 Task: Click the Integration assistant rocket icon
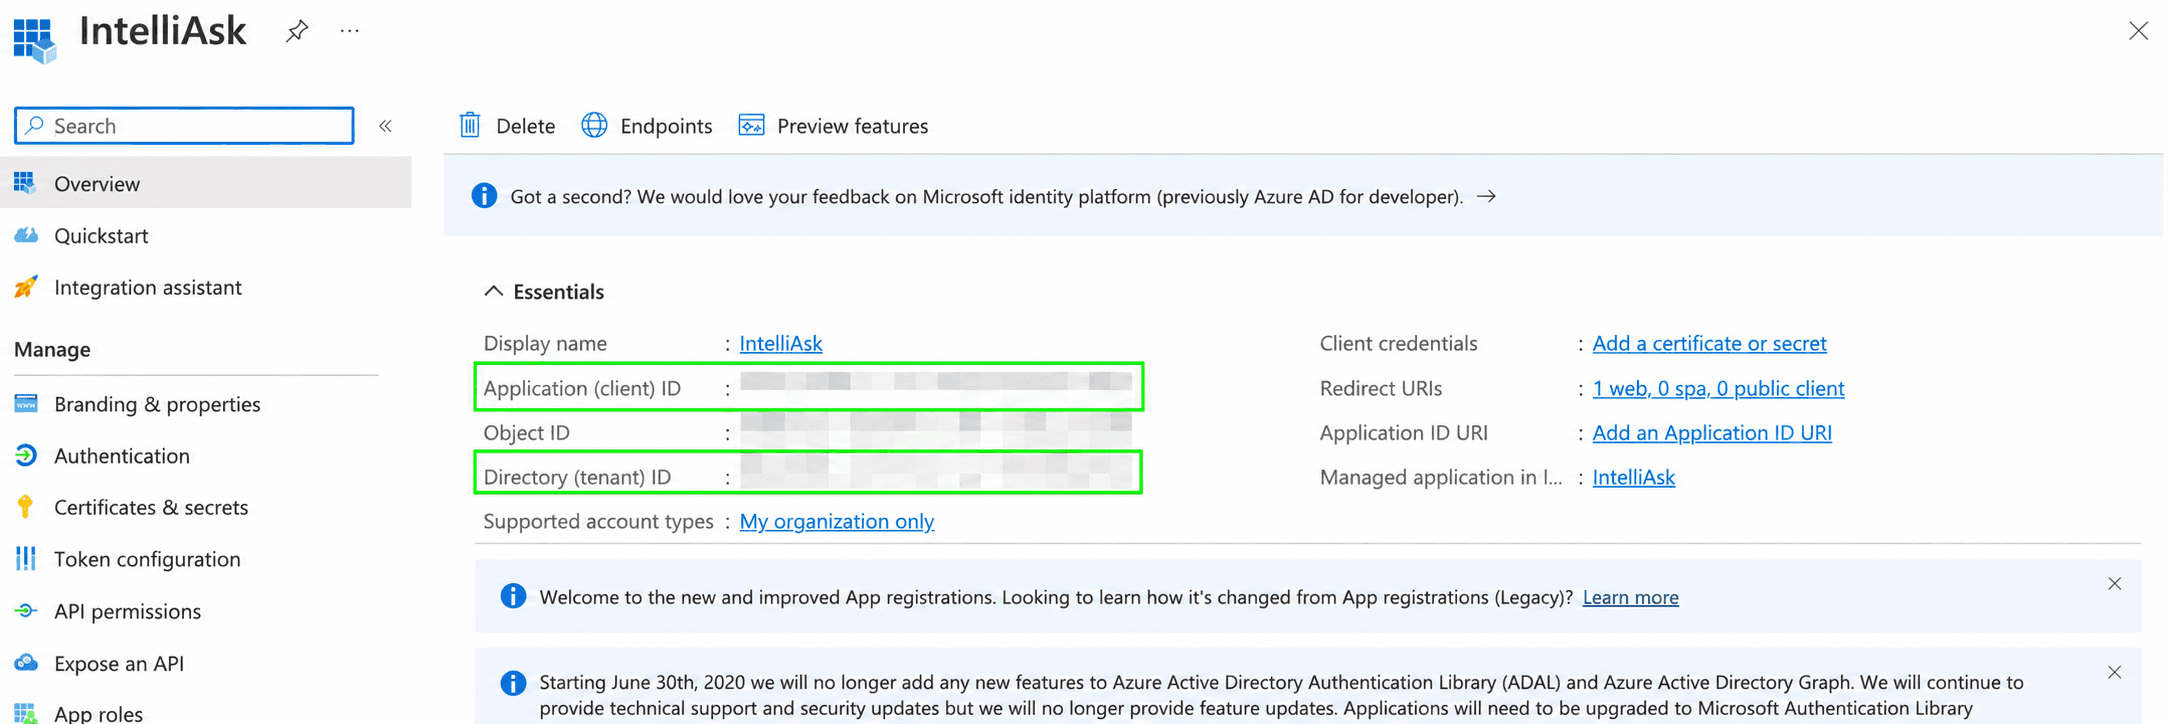click(26, 287)
